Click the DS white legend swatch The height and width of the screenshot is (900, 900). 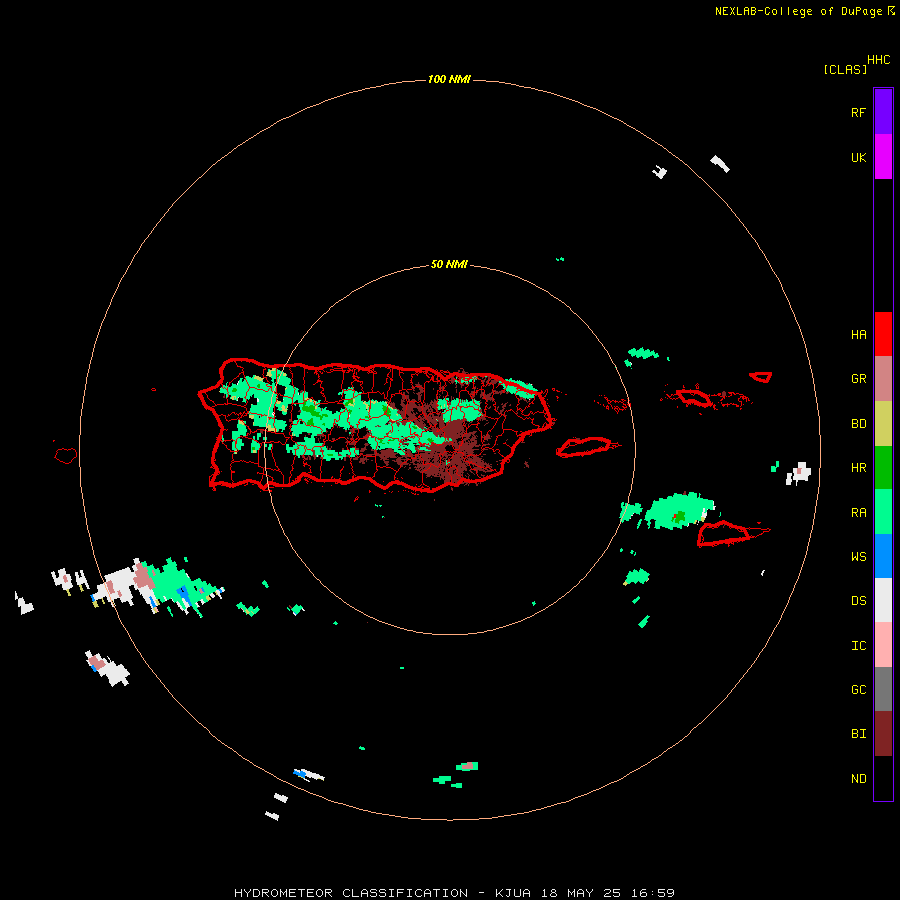(883, 600)
